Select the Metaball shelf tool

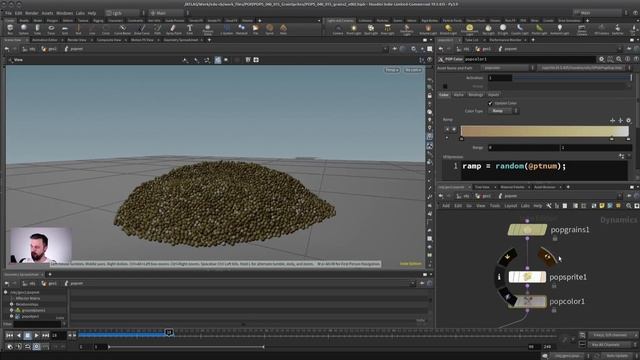[241, 29]
